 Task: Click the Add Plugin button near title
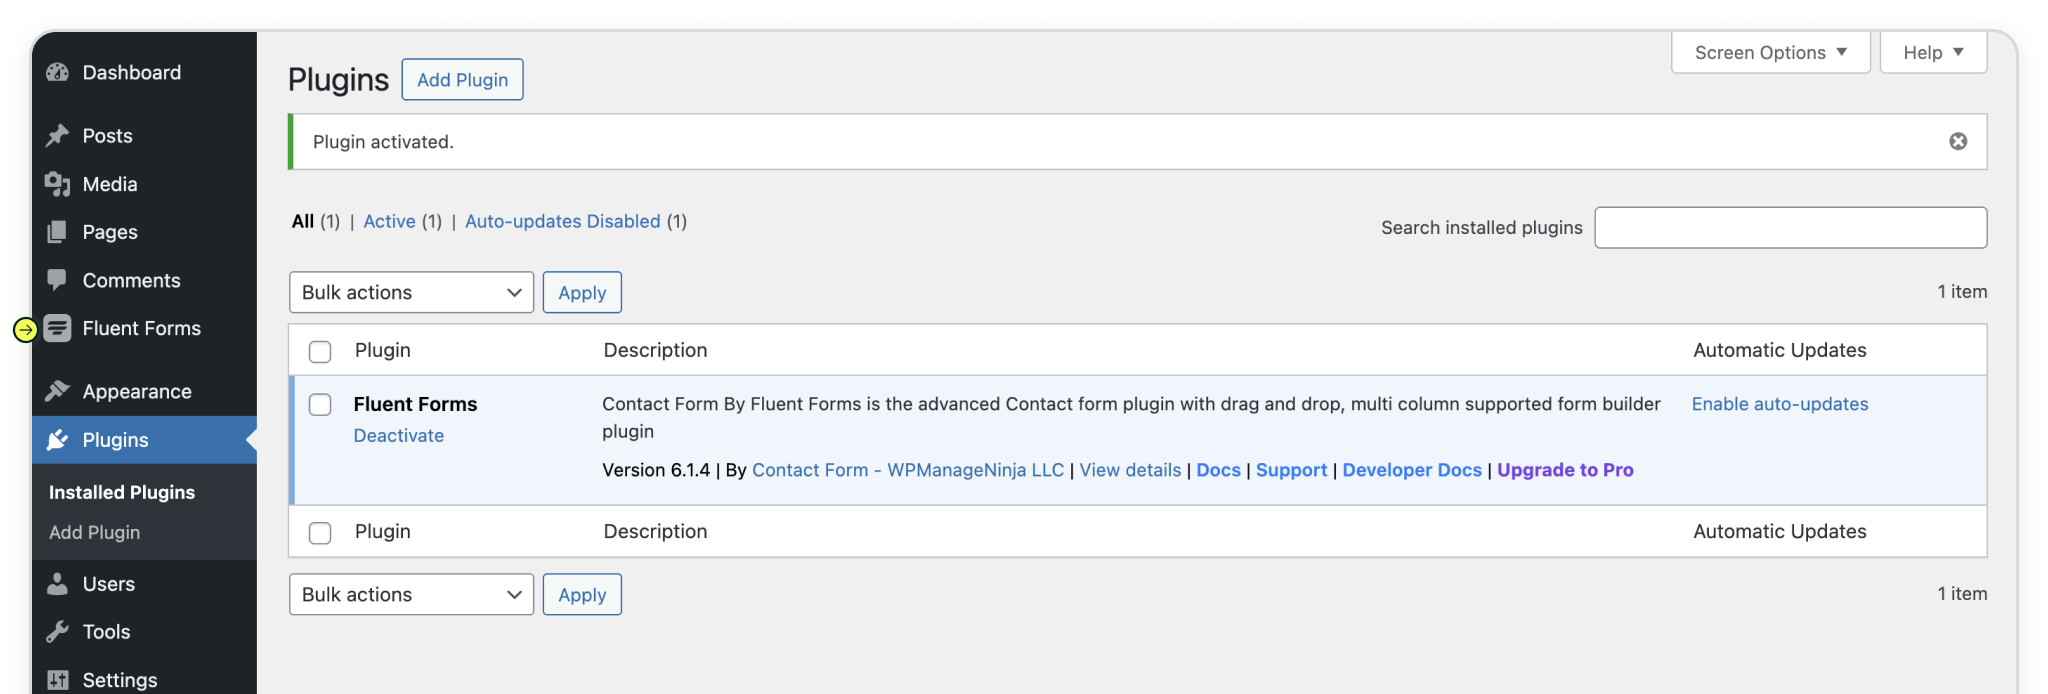[x=462, y=79]
